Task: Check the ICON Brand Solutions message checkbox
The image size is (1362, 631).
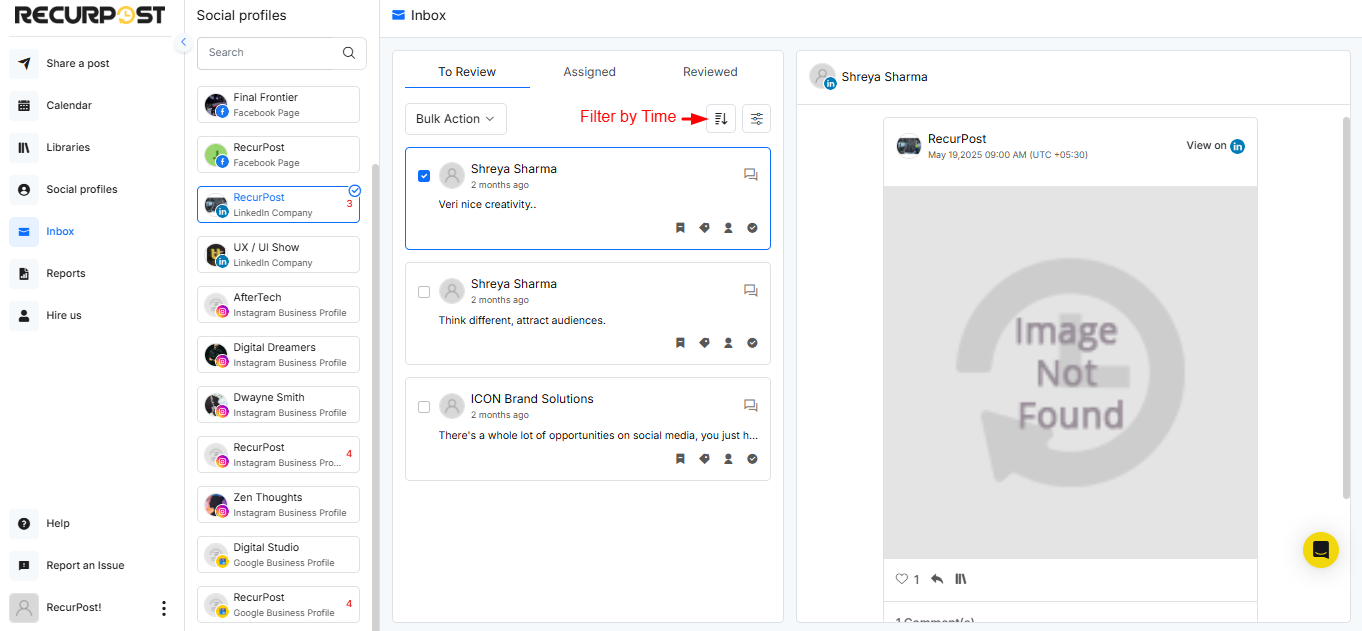Action: pyautogui.click(x=424, y=407)
